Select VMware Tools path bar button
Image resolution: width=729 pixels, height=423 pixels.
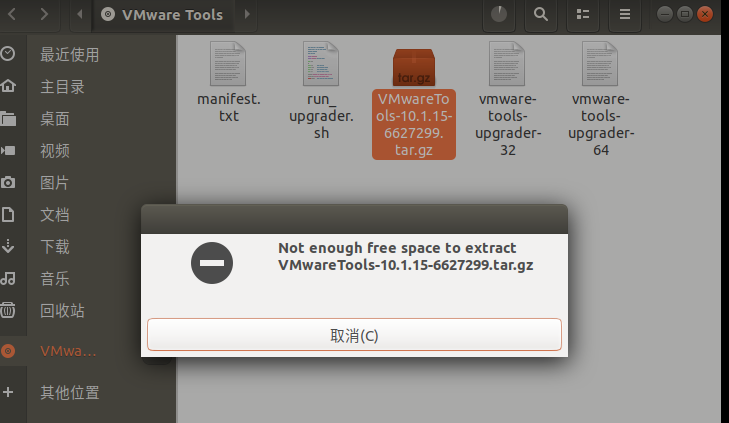163,14
